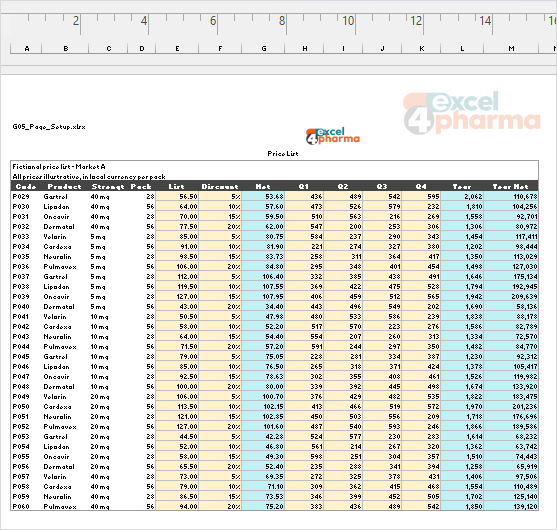Select Year value 1,970 in row P050
557x530 pixels.
pyautogui.click(x=462, y=406)
